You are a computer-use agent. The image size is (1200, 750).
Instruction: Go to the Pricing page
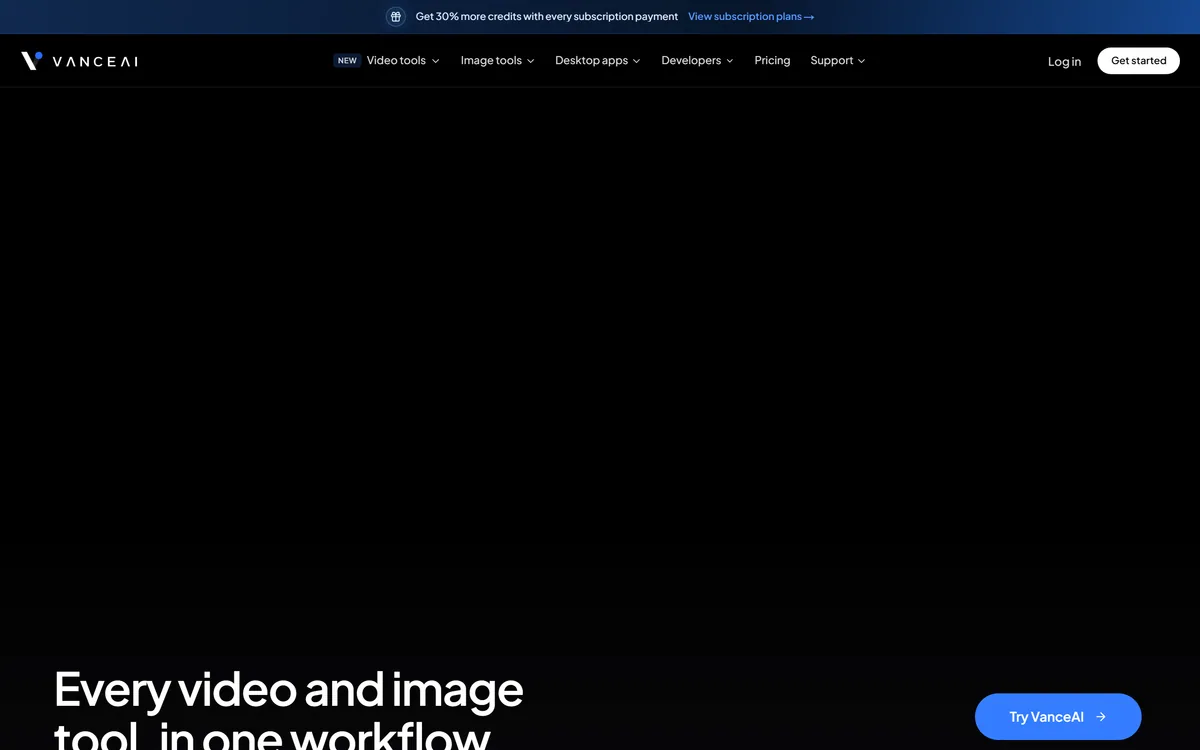(x=772, y=61)
